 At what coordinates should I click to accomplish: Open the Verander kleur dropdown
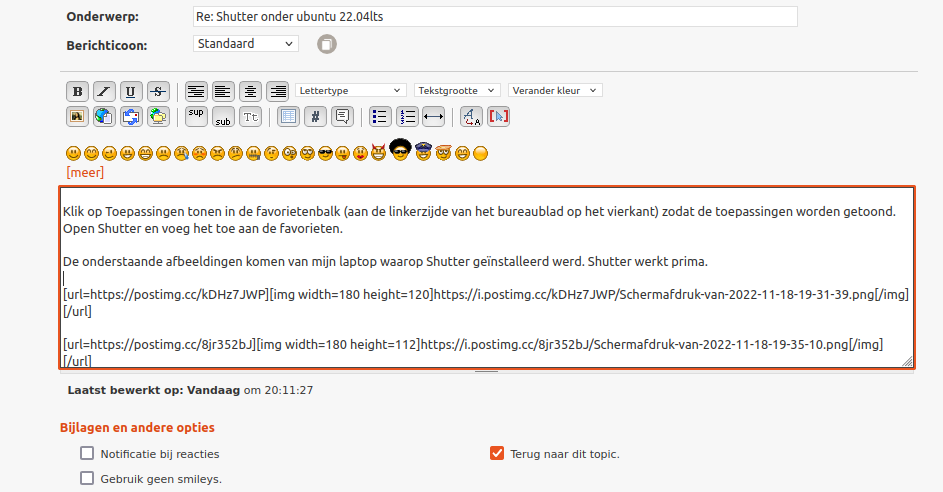coord(555,90)
